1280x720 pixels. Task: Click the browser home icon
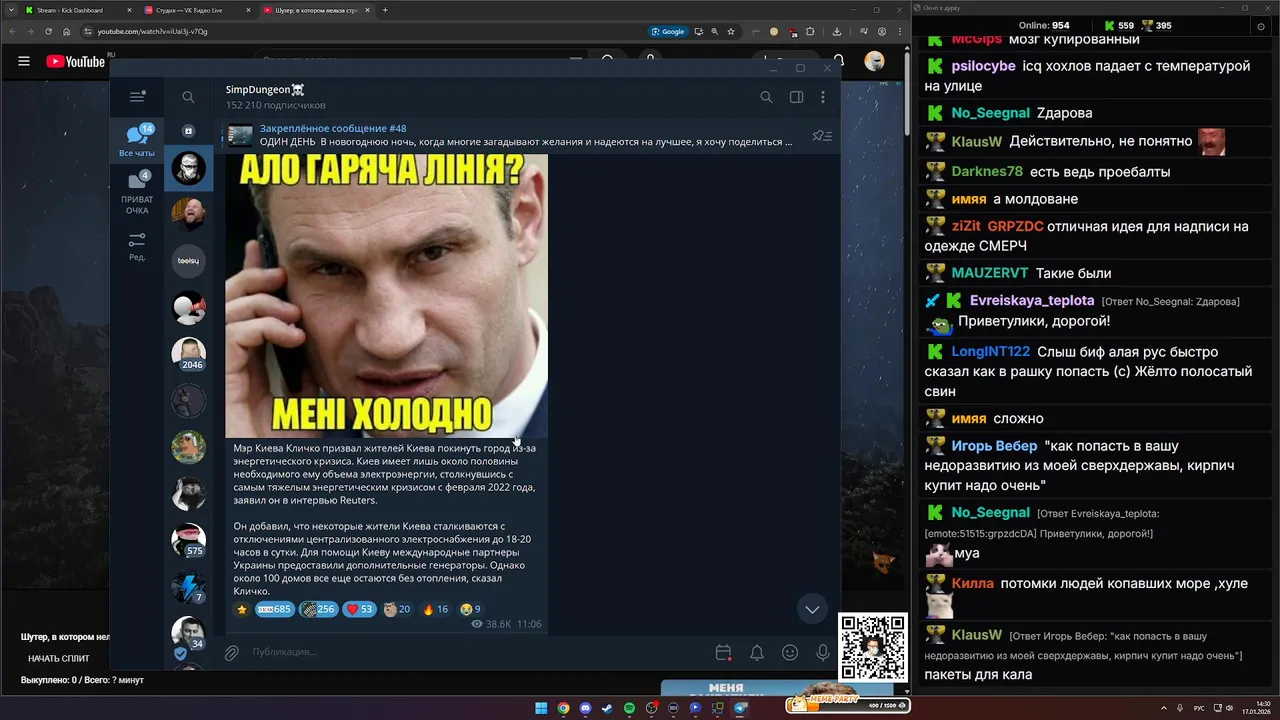click(67, 31)
